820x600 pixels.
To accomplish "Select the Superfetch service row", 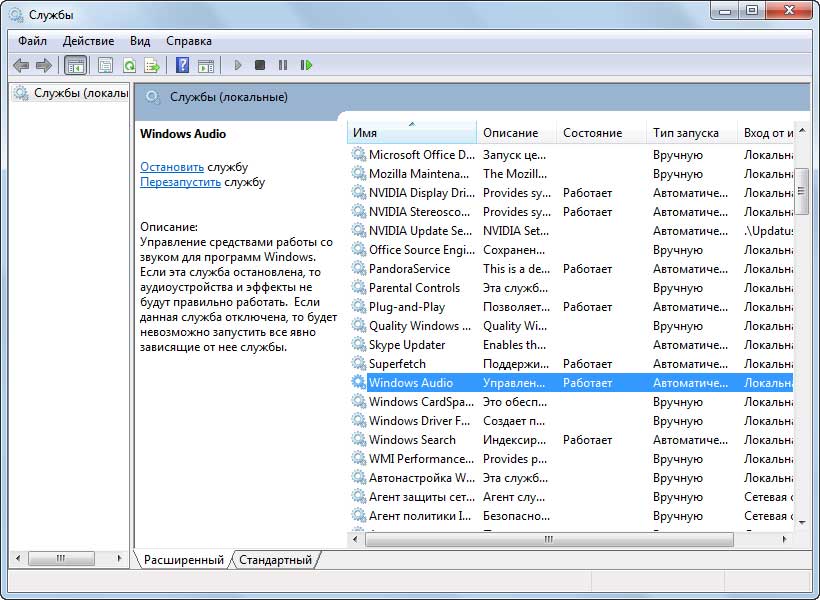I will [396, 364].
